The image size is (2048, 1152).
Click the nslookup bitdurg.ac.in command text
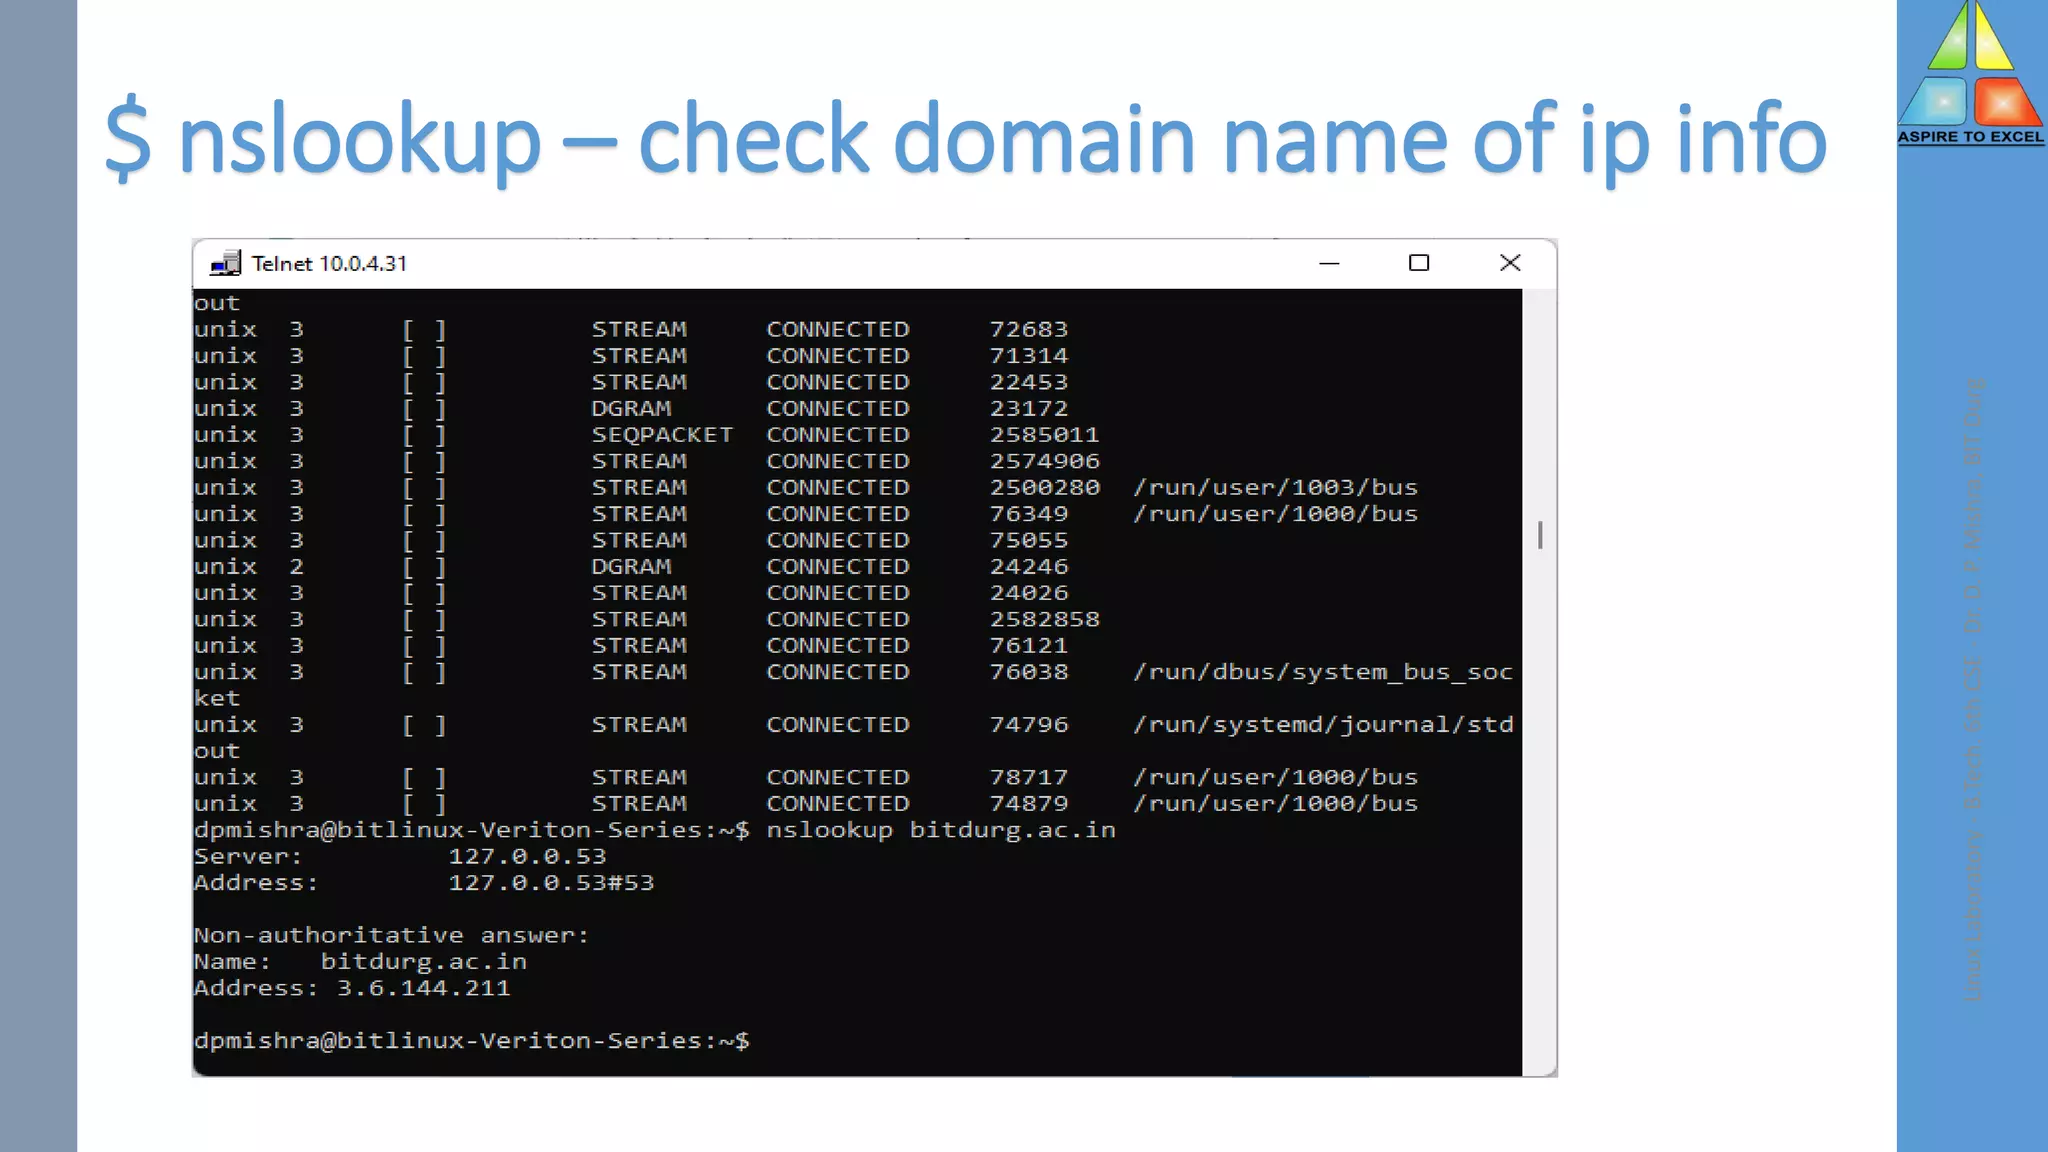tap(941, 830)
